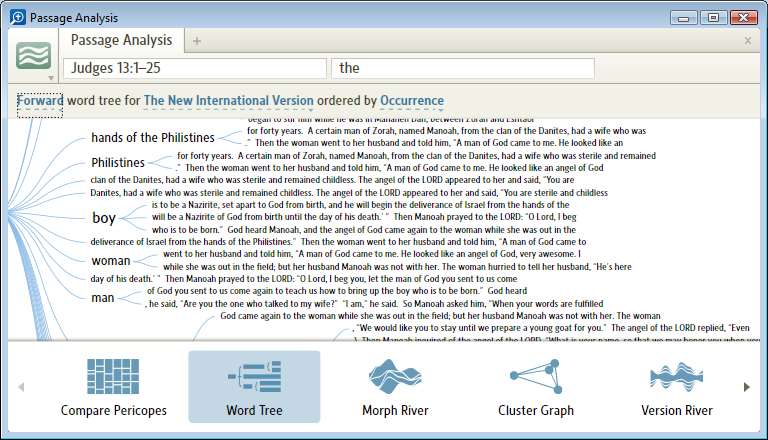
Task: Maximize the Passage Analysis window
Action: (713, 18)
